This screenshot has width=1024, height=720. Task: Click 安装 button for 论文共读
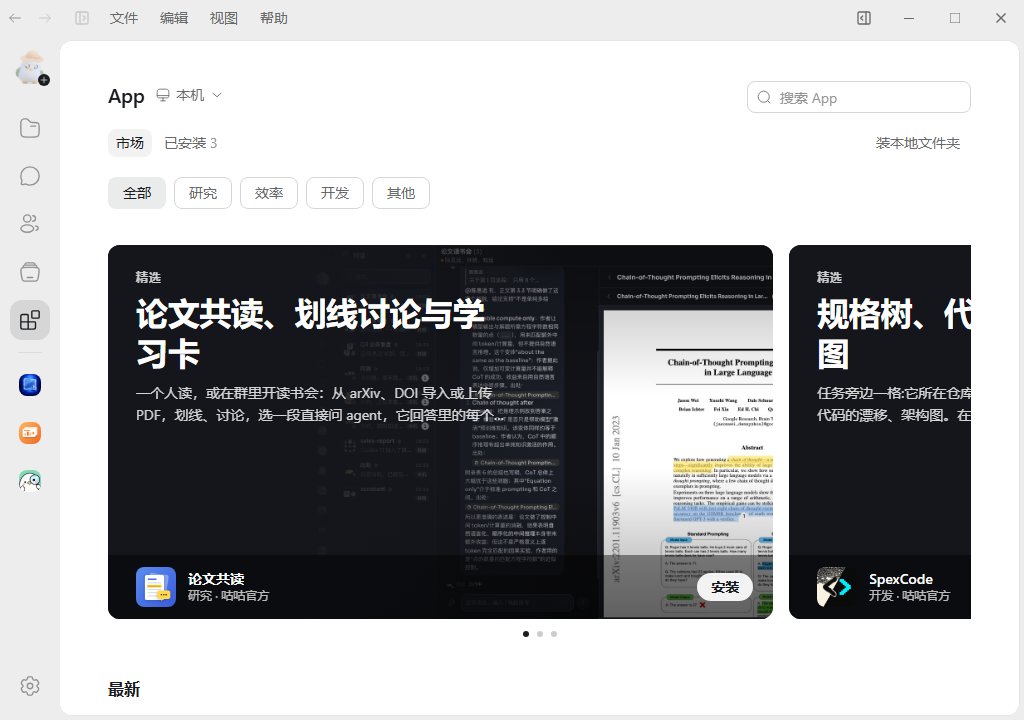725,587
